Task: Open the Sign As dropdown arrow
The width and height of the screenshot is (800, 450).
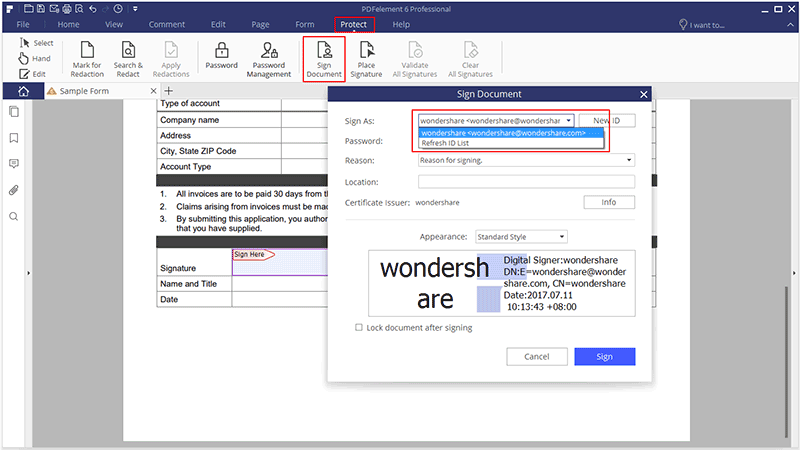Action: (568, 121)
